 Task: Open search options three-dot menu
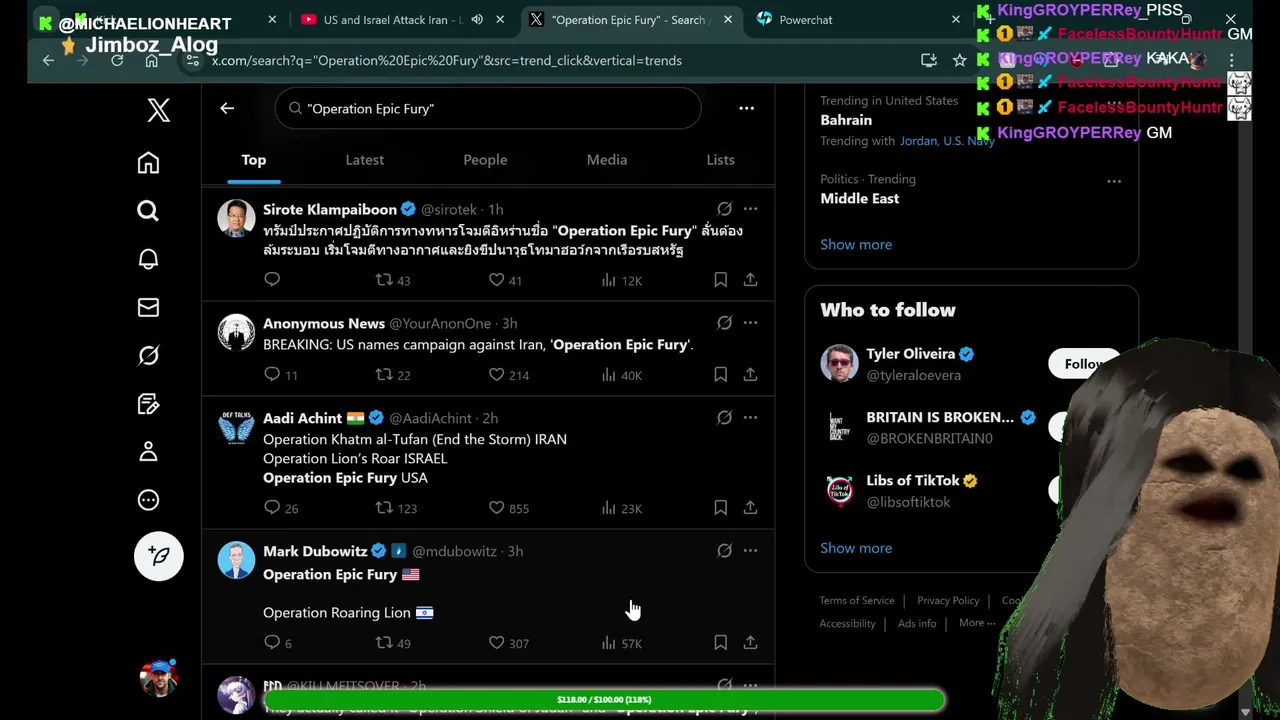tap(746, 108)
